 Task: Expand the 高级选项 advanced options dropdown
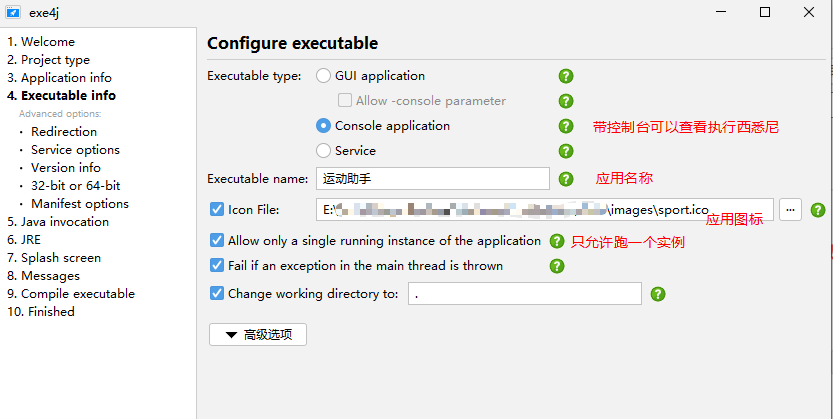pyautogui.click(x=258, y=335)
